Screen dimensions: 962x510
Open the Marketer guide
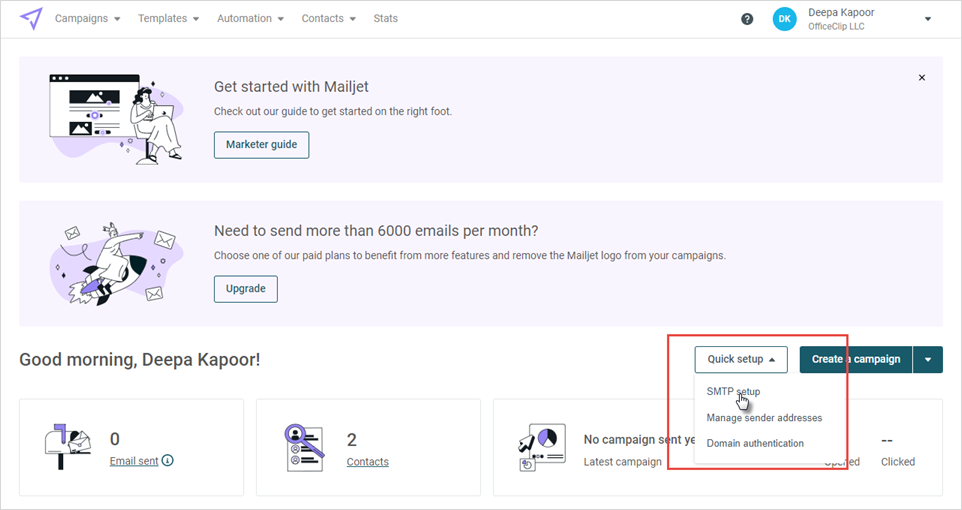261,145
